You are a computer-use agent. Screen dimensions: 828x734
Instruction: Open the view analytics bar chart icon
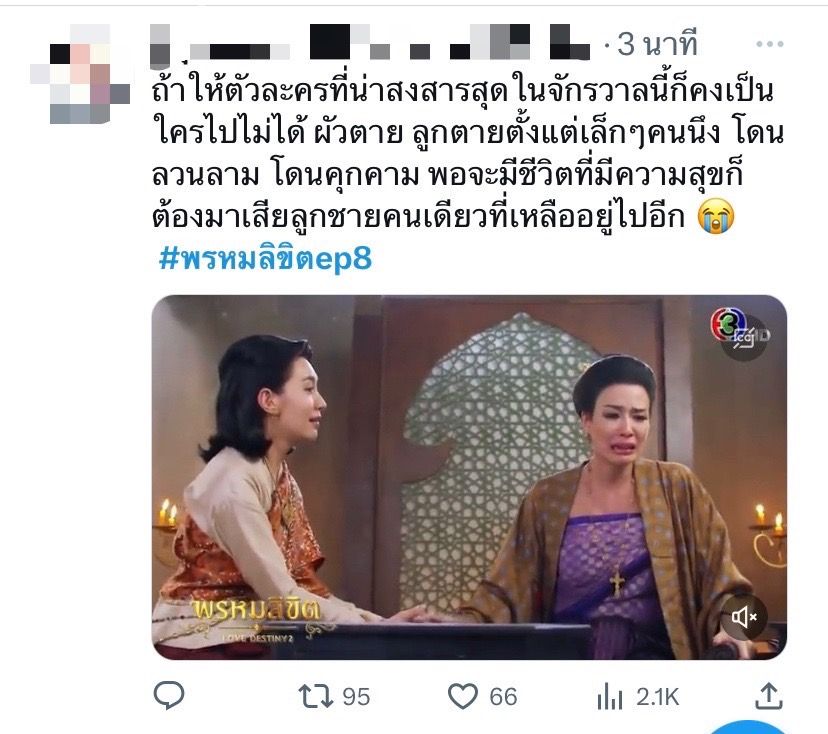[x=609, y=696]
